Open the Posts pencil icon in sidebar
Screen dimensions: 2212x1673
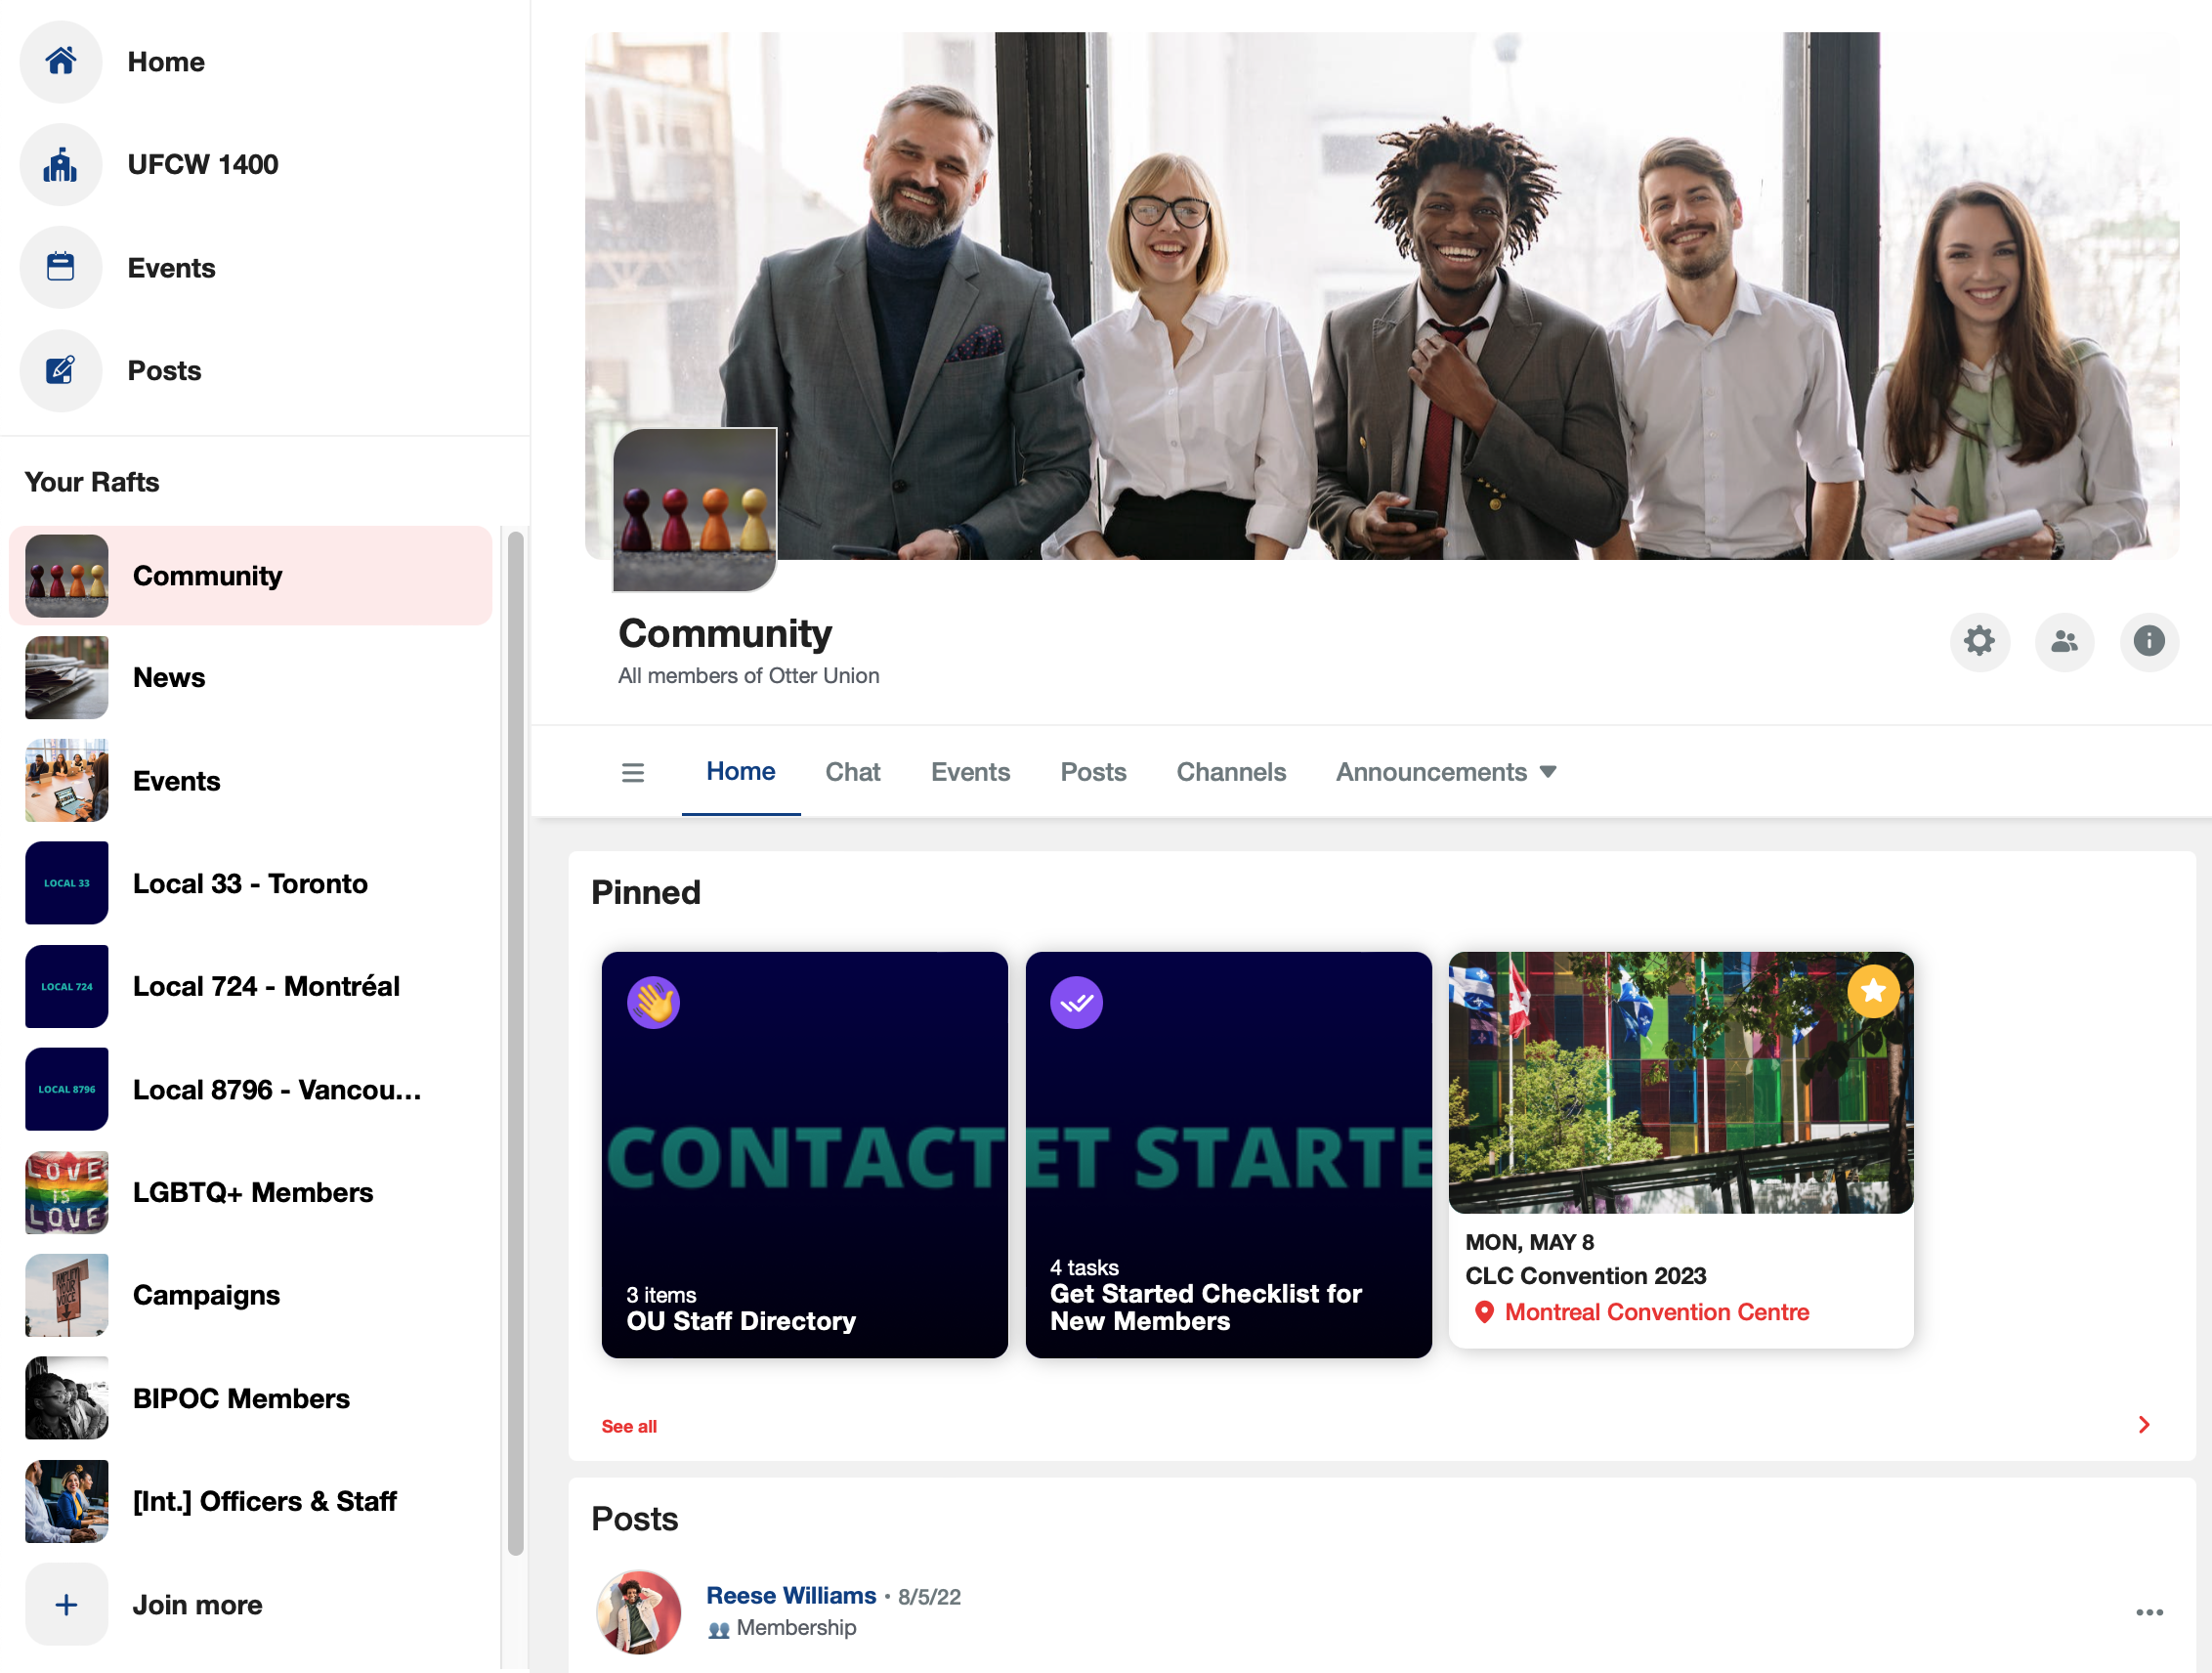[x=61, y=371]
